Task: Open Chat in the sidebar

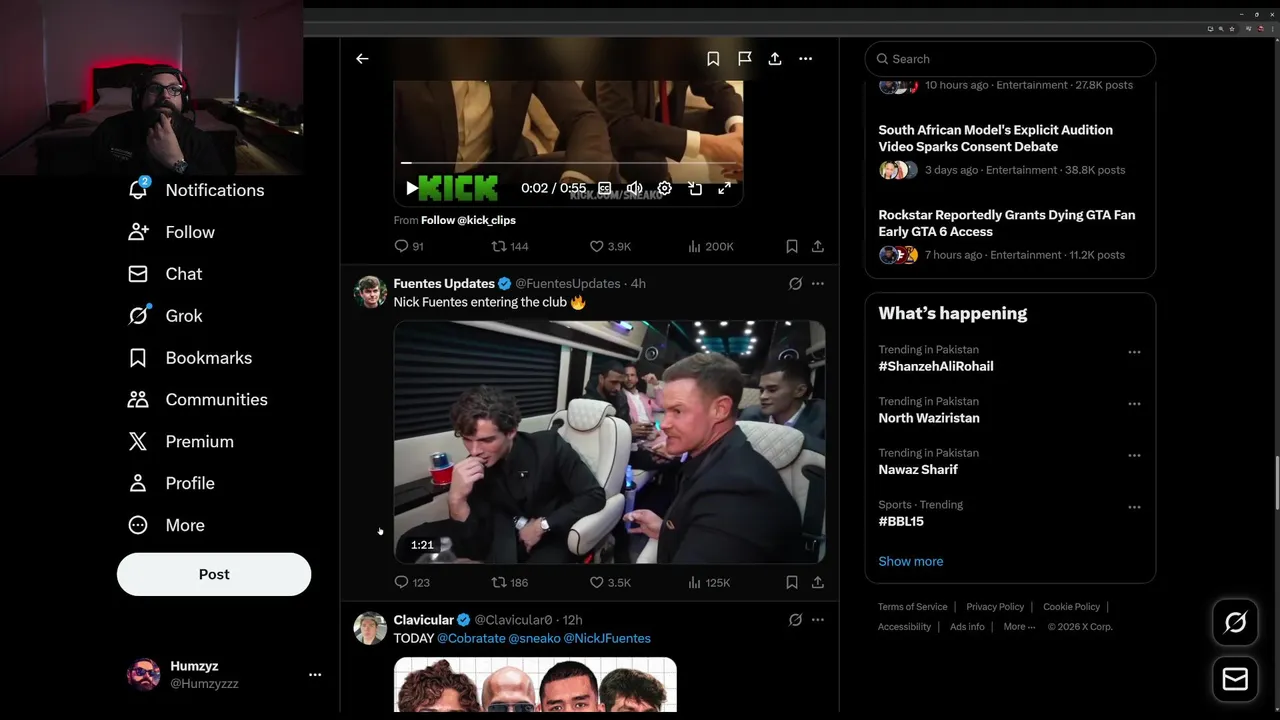Action: pos(165,274)
